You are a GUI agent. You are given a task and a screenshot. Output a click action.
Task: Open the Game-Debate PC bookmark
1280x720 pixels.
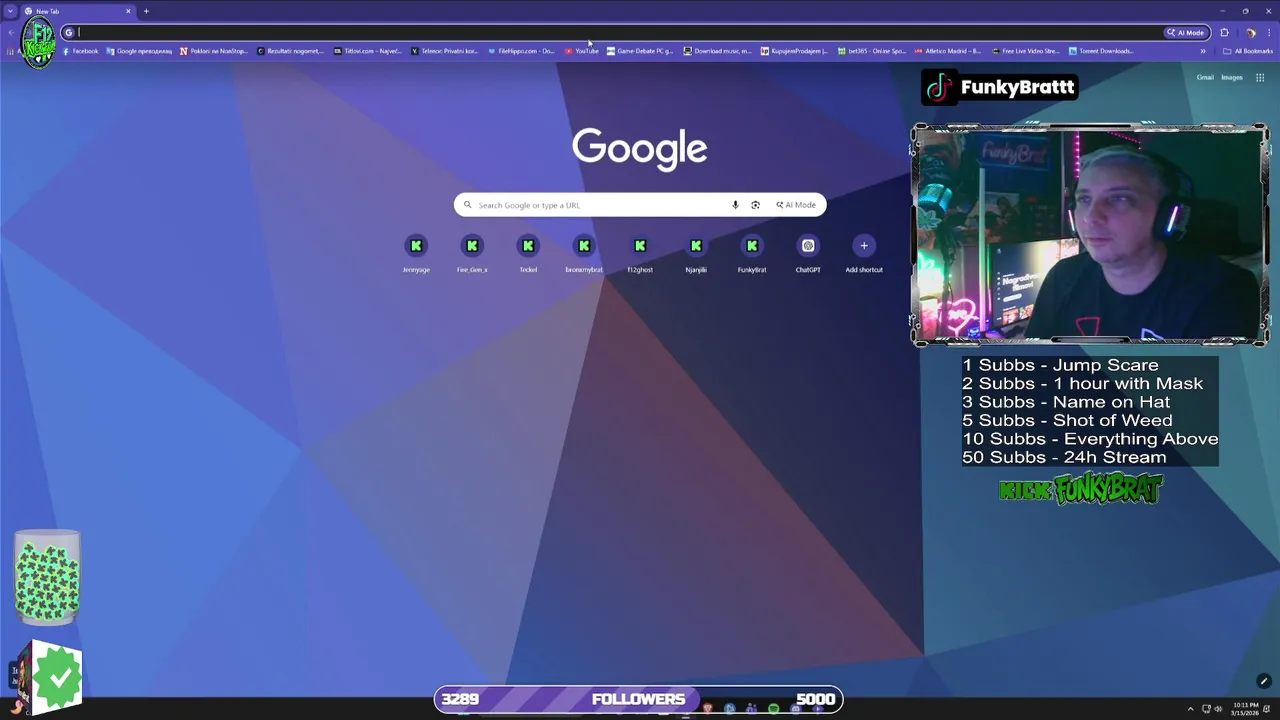point(640,51)
